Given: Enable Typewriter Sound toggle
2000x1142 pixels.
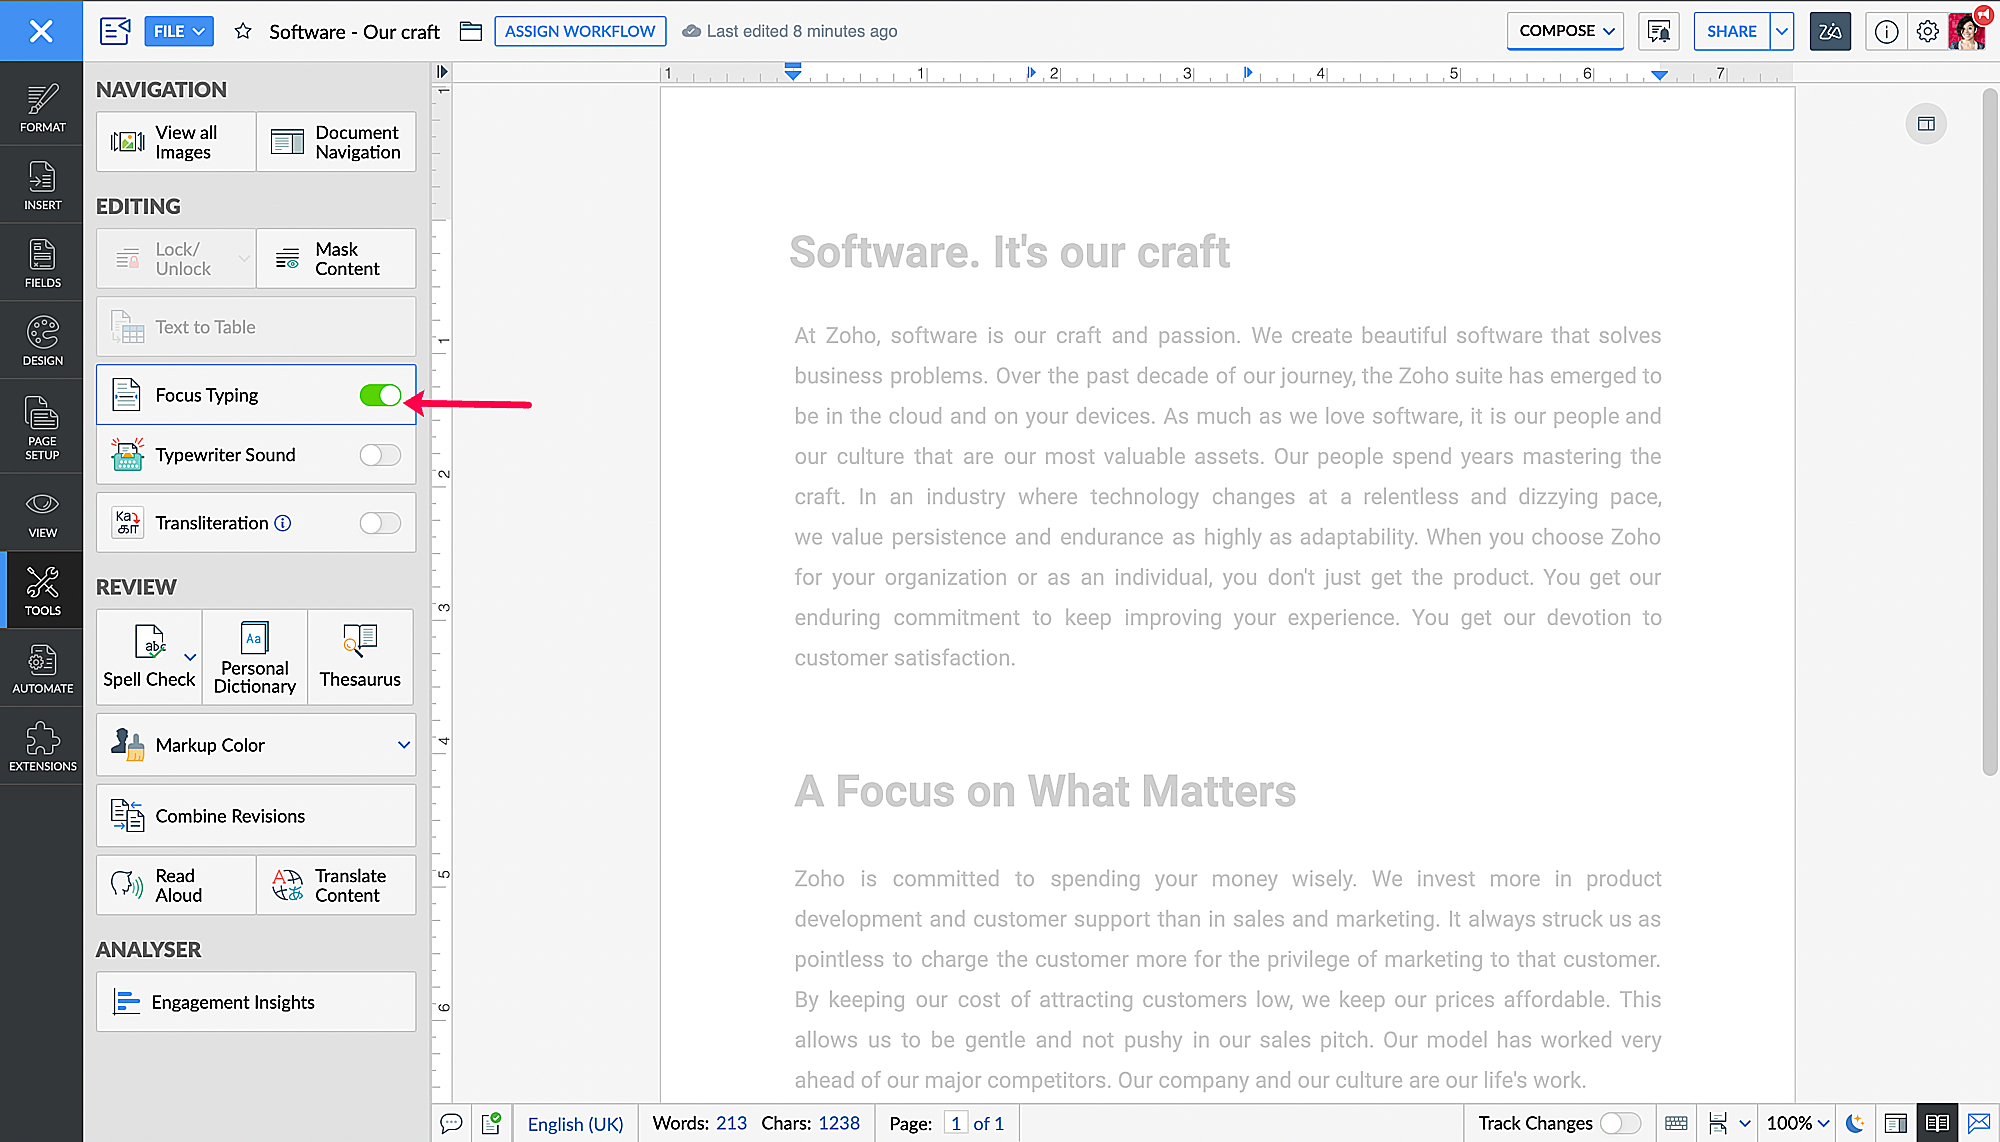Looking at the screenshot, I should (380, 455).
